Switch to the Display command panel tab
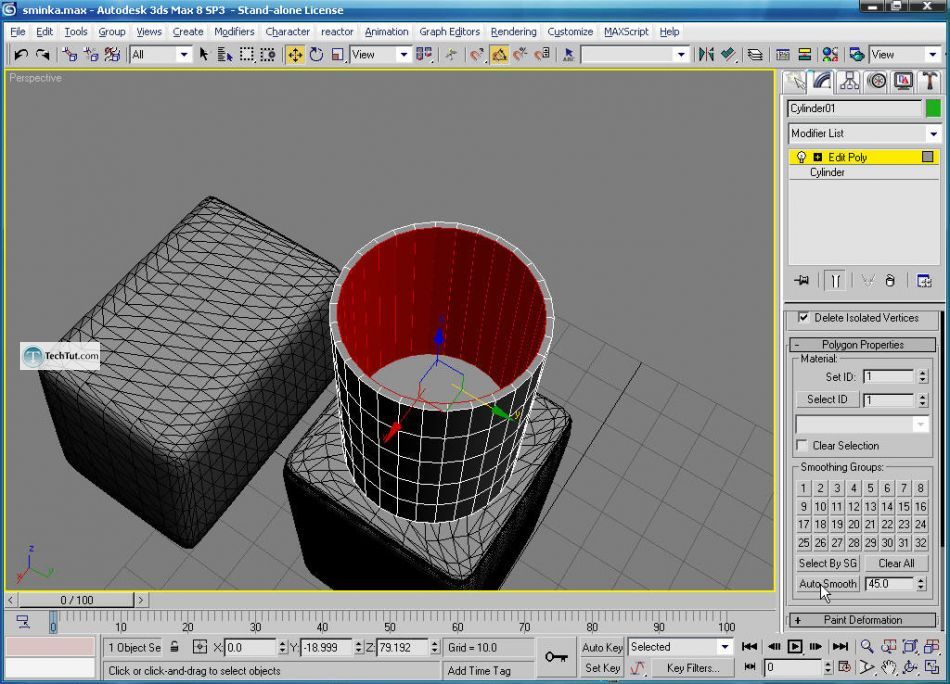The height and width of the screenshot is (684, 950). tap(903, 81)
